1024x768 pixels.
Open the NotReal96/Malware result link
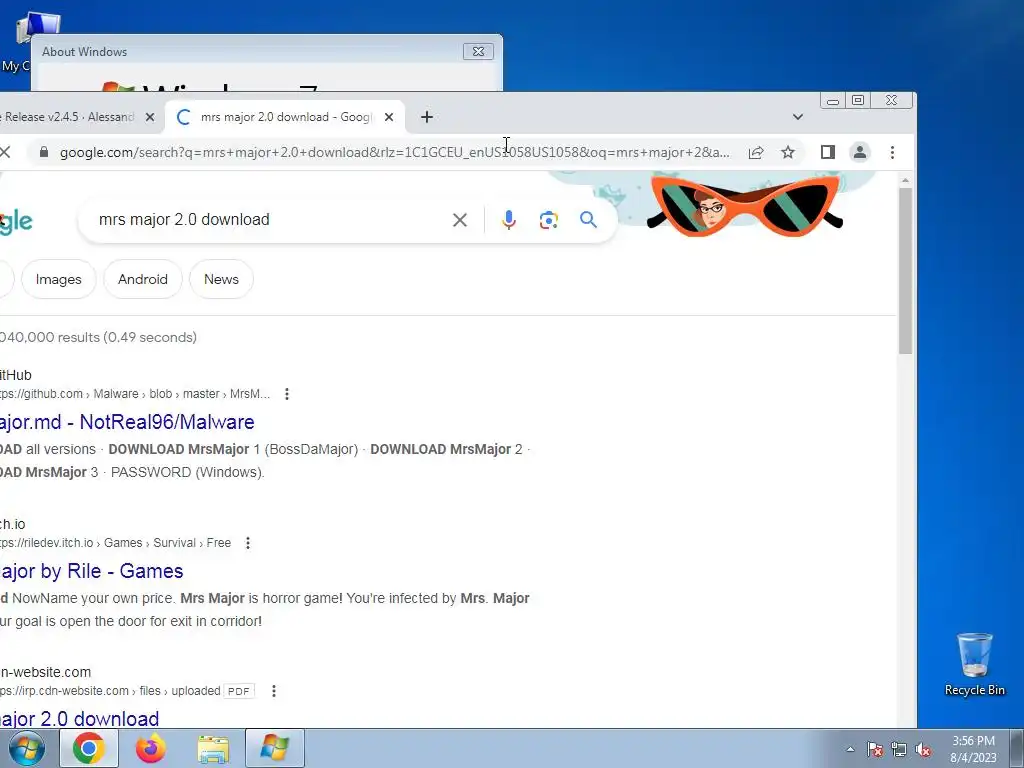127,422
